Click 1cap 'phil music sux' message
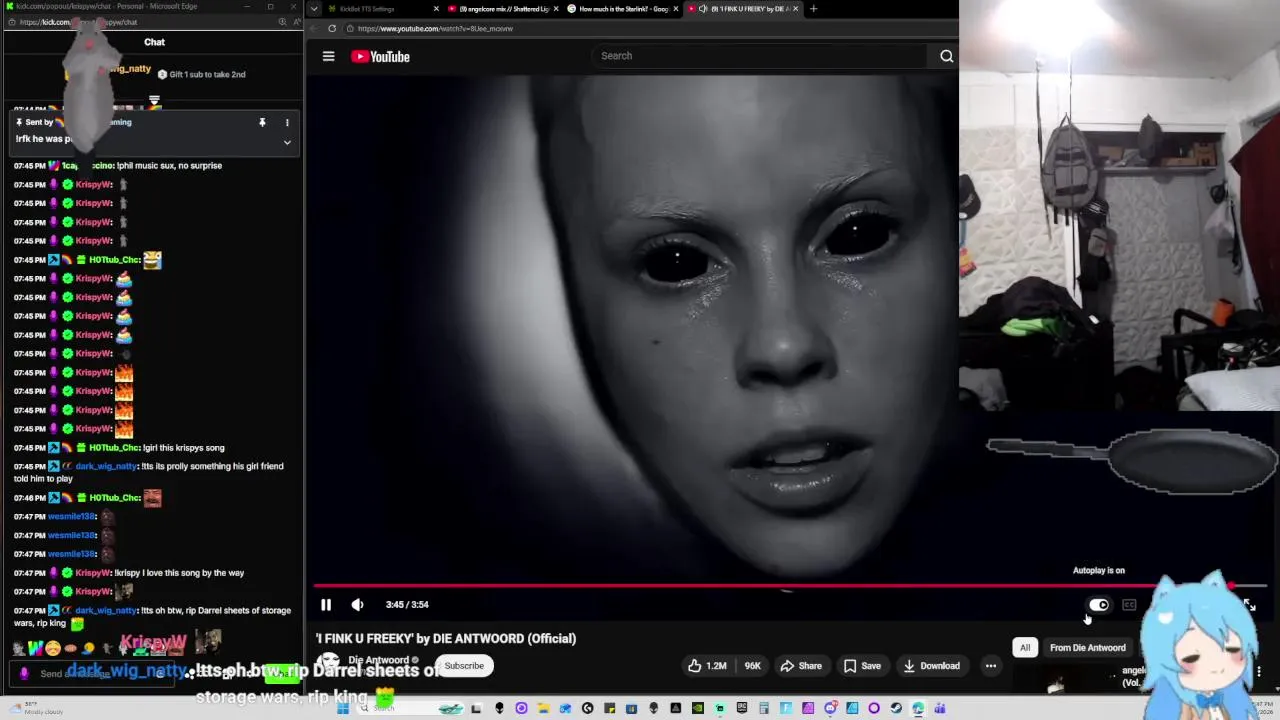Image resolution: width=1280 pixels, height=720 pixels. point(118,166)
